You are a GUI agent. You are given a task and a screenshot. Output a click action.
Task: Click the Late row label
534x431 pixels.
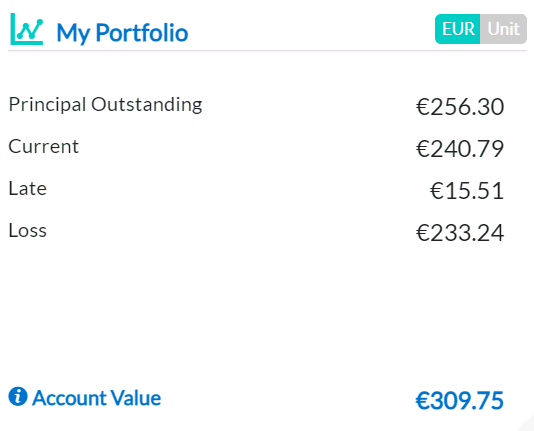tap(28, 189)
